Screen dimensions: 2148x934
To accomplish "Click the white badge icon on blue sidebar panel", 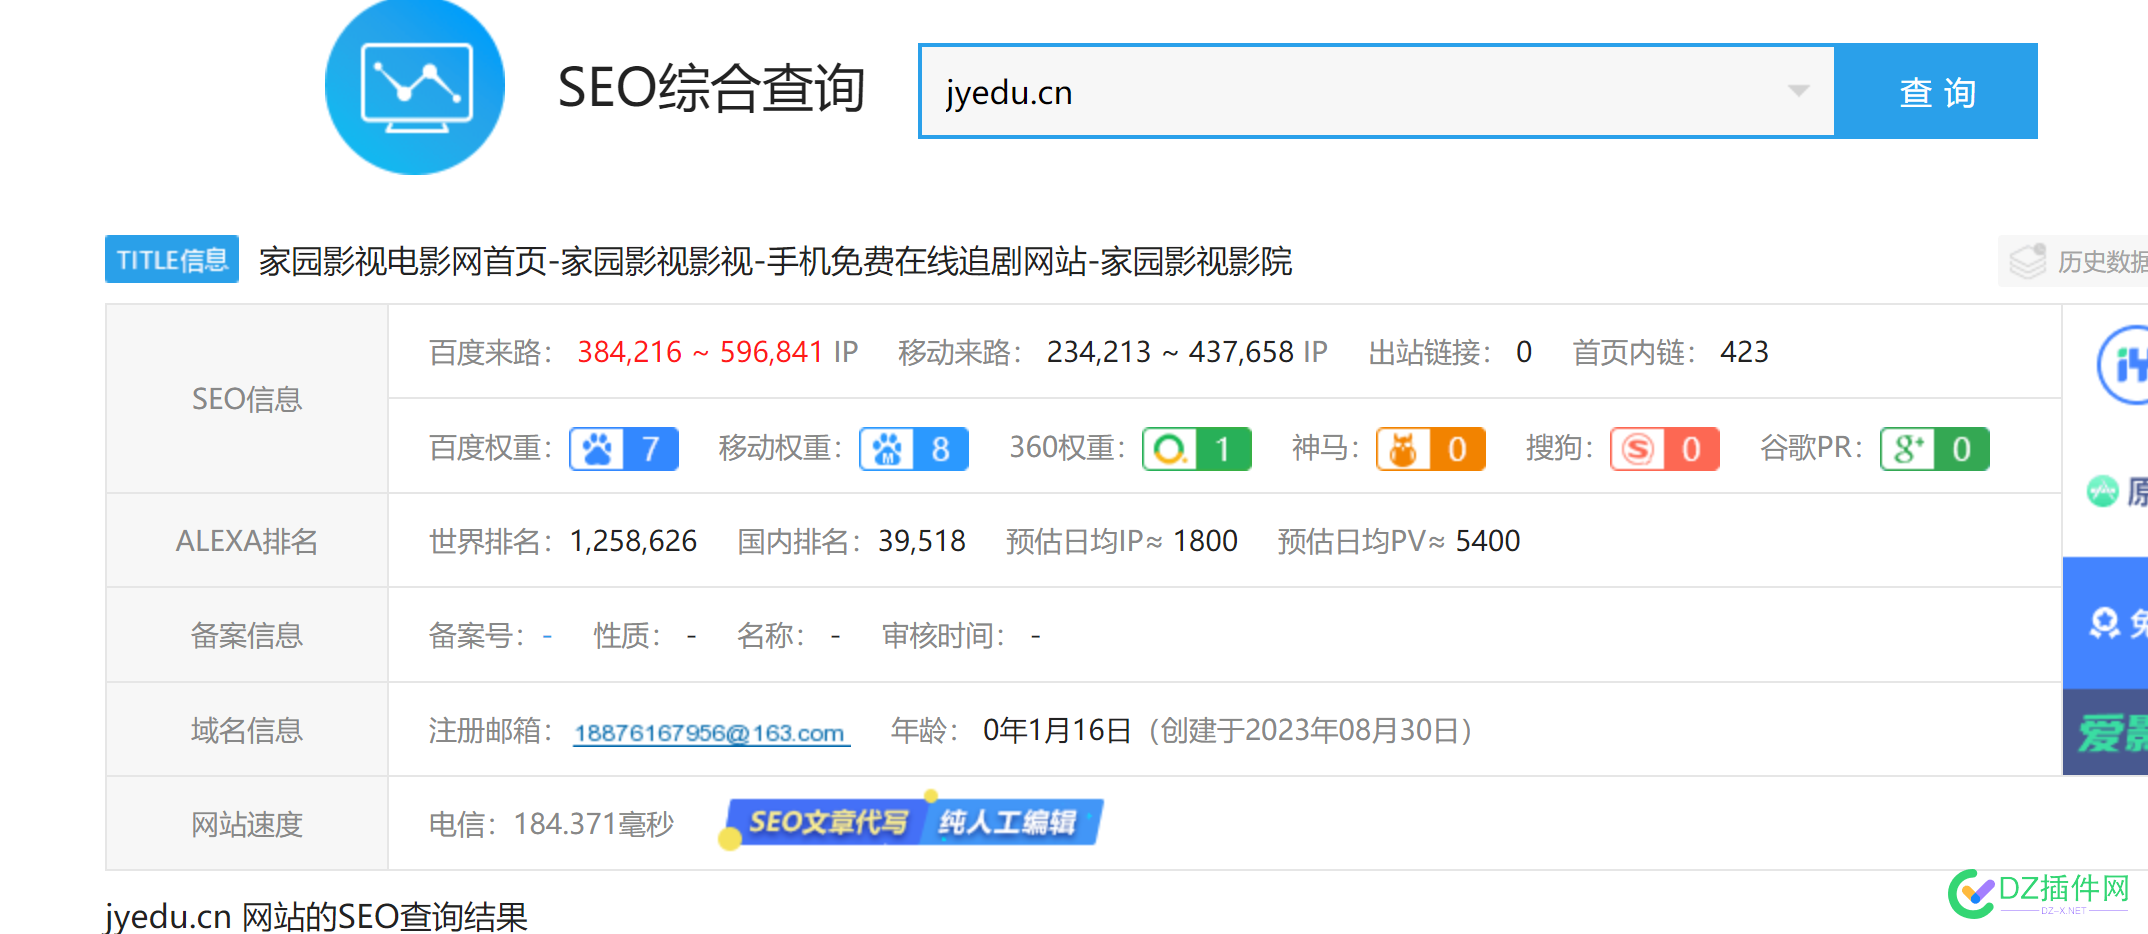I will (x=2104, y=623).
